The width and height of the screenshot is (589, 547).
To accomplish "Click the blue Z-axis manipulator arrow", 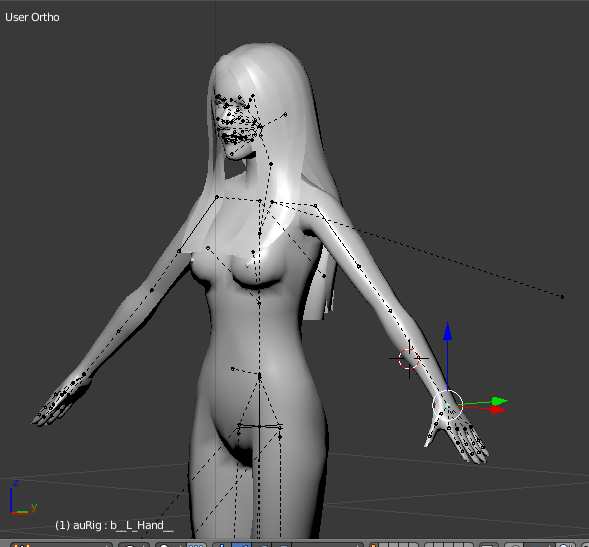I will (447, 332).
